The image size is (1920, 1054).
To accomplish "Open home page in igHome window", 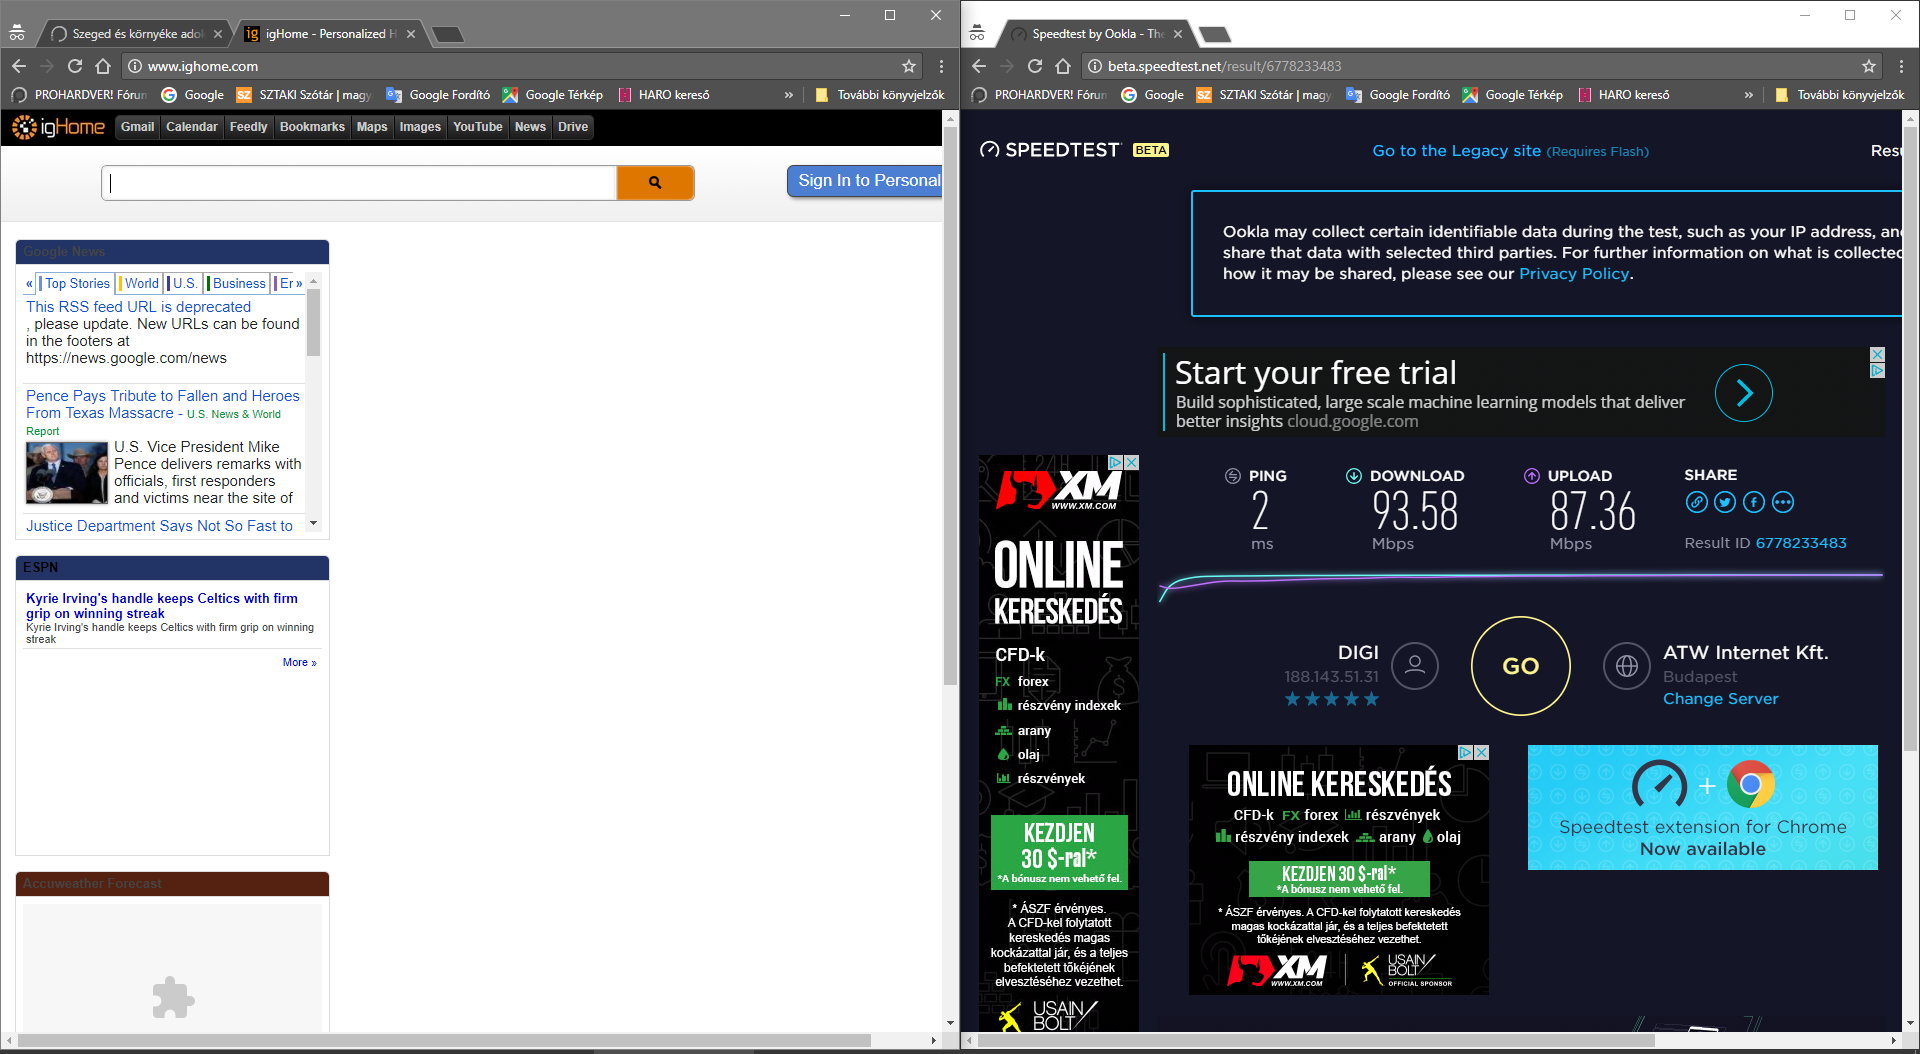I will 103,66.
